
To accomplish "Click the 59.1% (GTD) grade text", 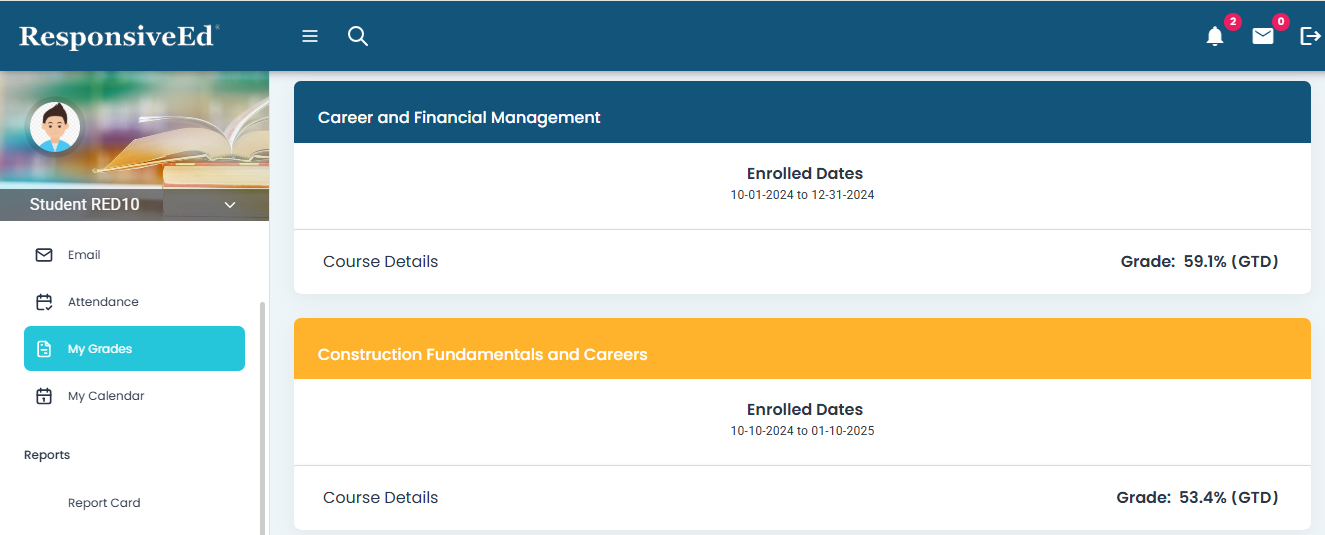I will click(x=1230, y=262).
